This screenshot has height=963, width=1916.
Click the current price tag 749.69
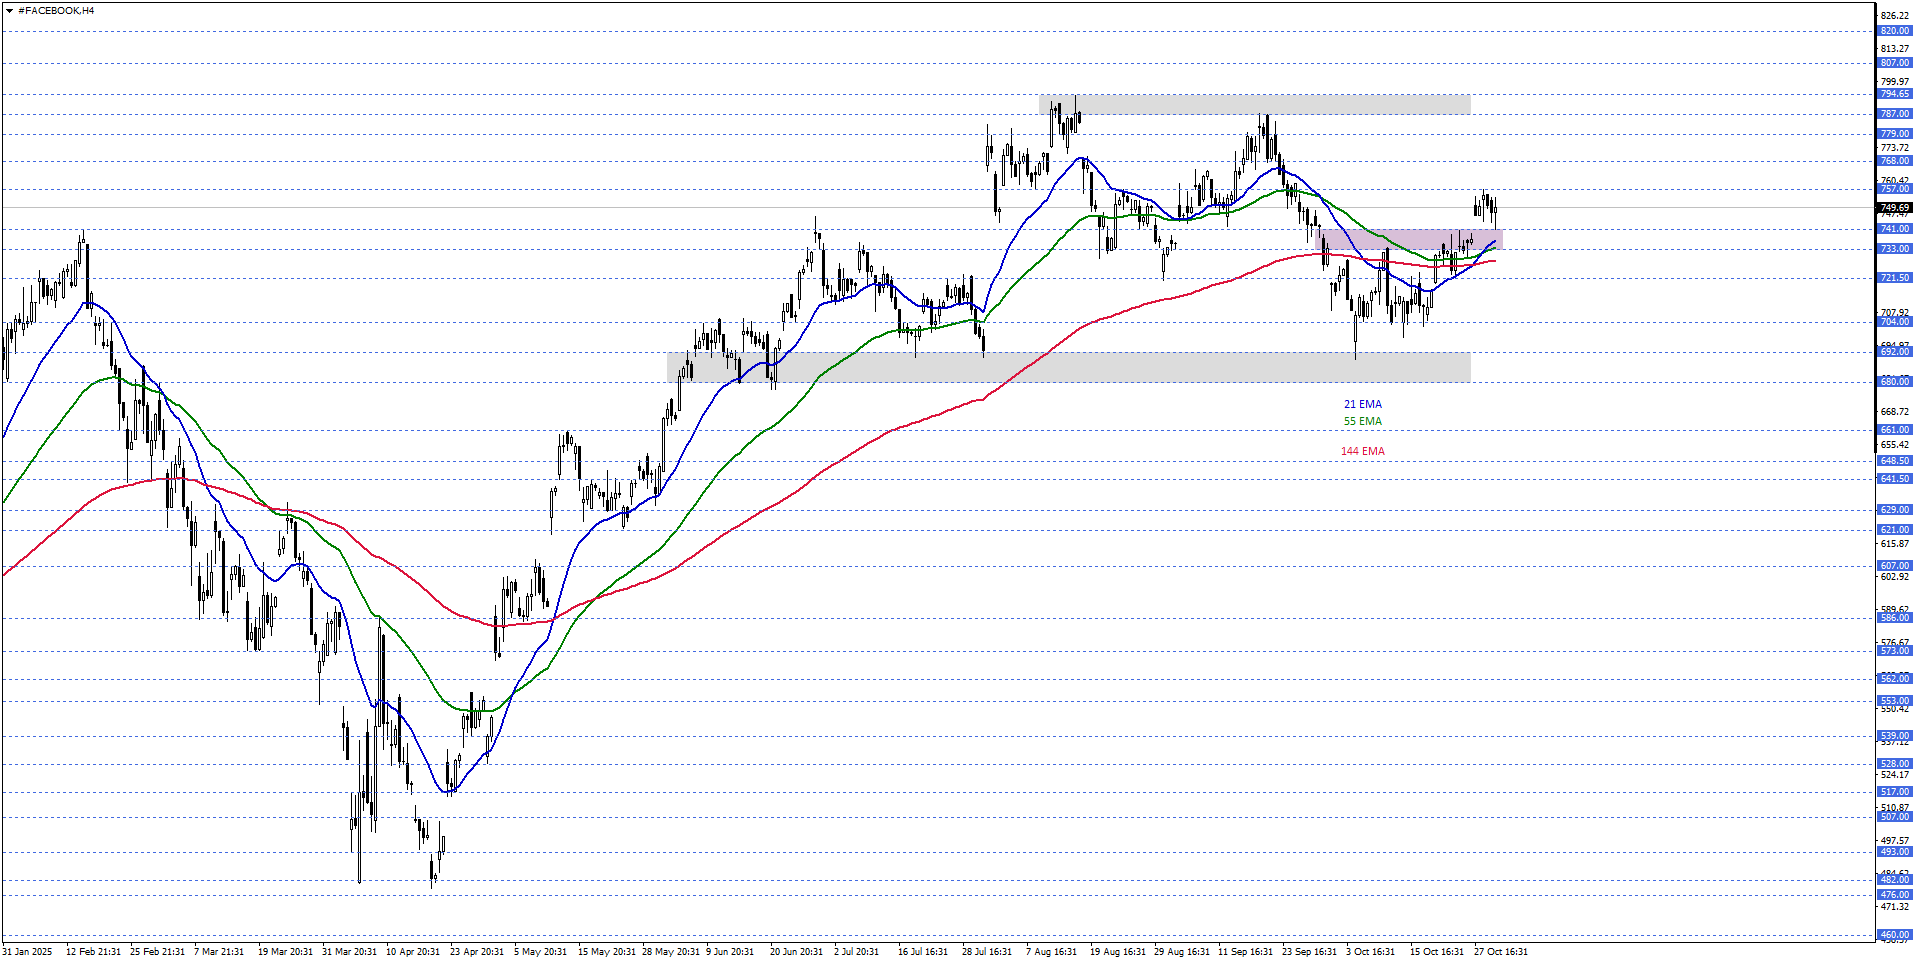point(1894,208)
